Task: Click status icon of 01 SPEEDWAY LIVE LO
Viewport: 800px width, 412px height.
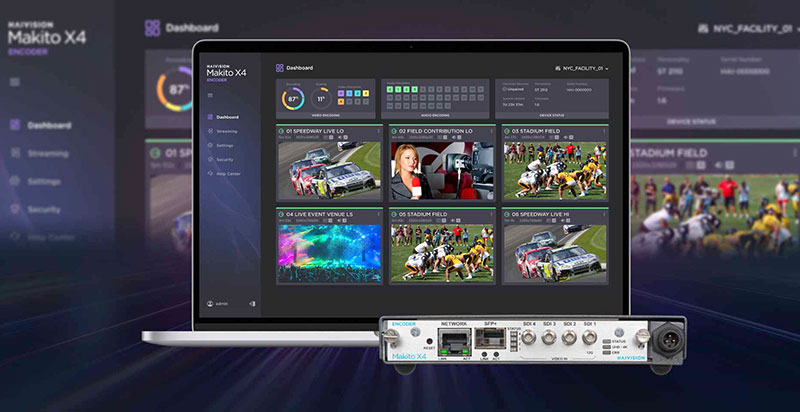Action: (x=281, y=131)
